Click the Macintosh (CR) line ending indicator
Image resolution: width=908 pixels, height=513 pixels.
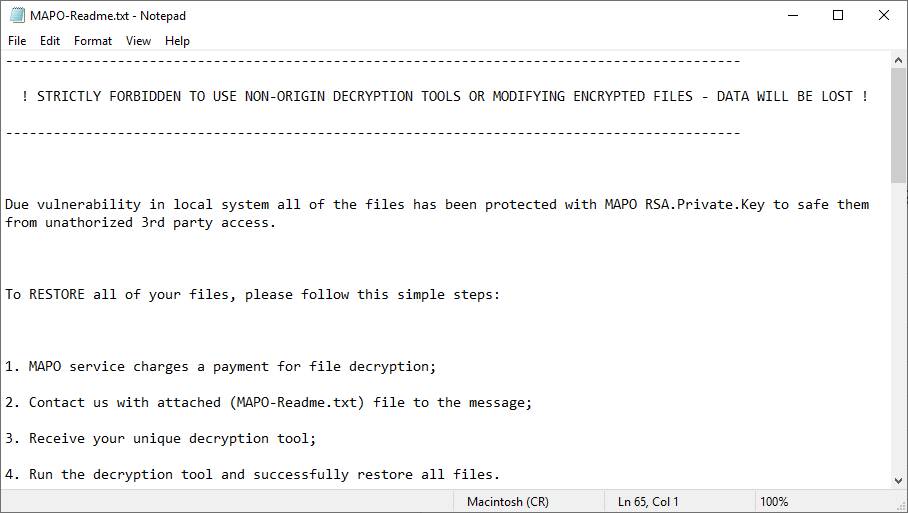click(x=507, y=501)
